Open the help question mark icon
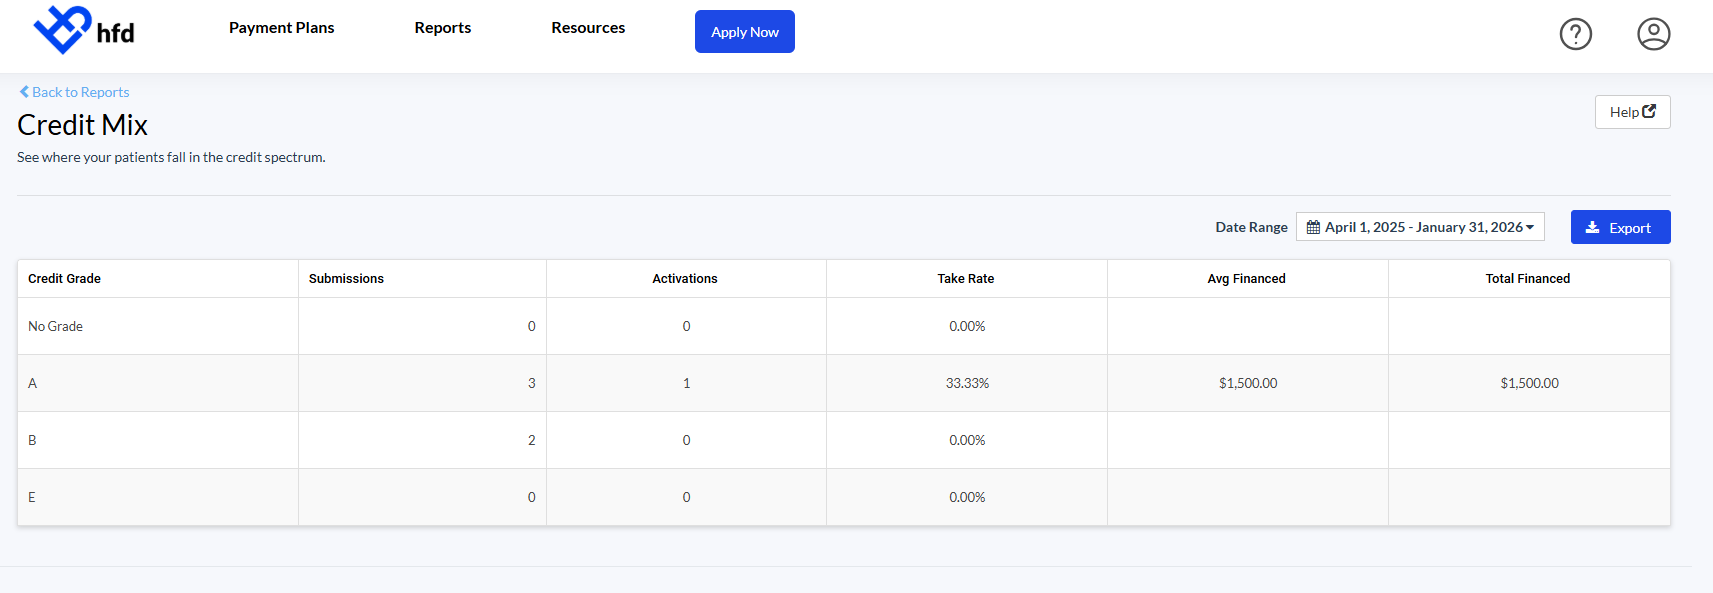This screenshot has height=593, width=1713. 1575,34
